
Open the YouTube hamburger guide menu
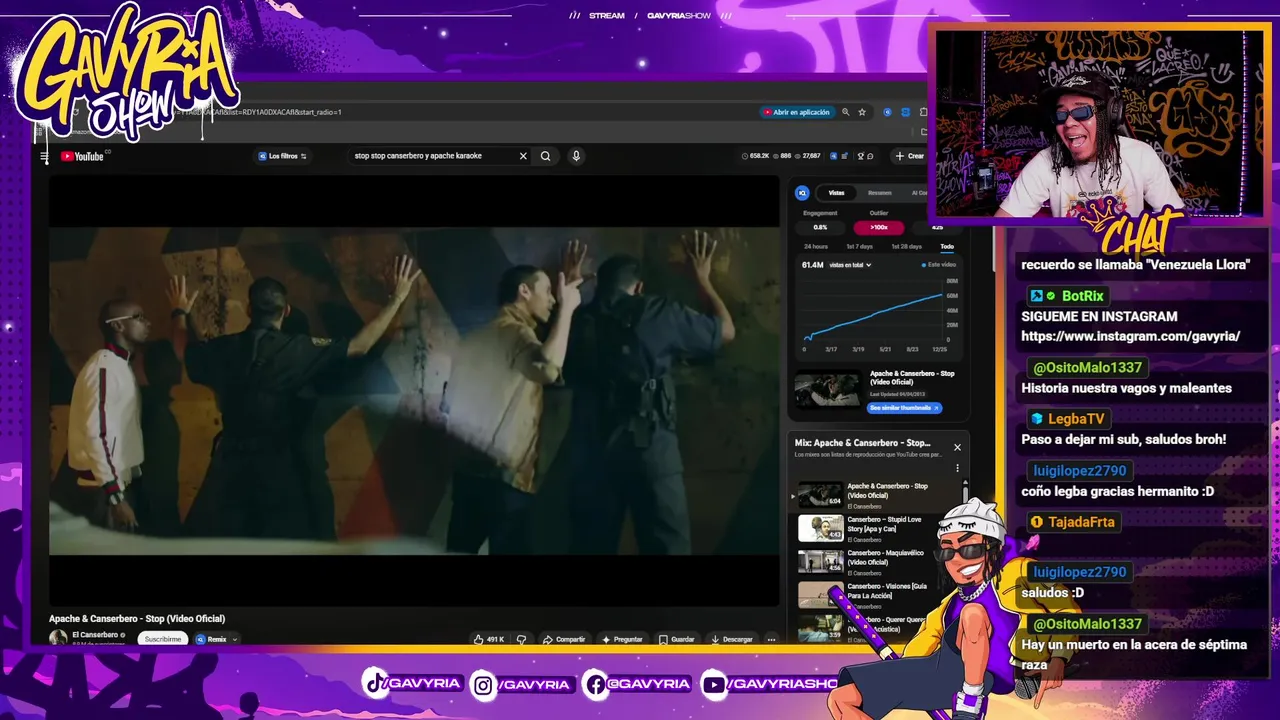tap(44, 156)
